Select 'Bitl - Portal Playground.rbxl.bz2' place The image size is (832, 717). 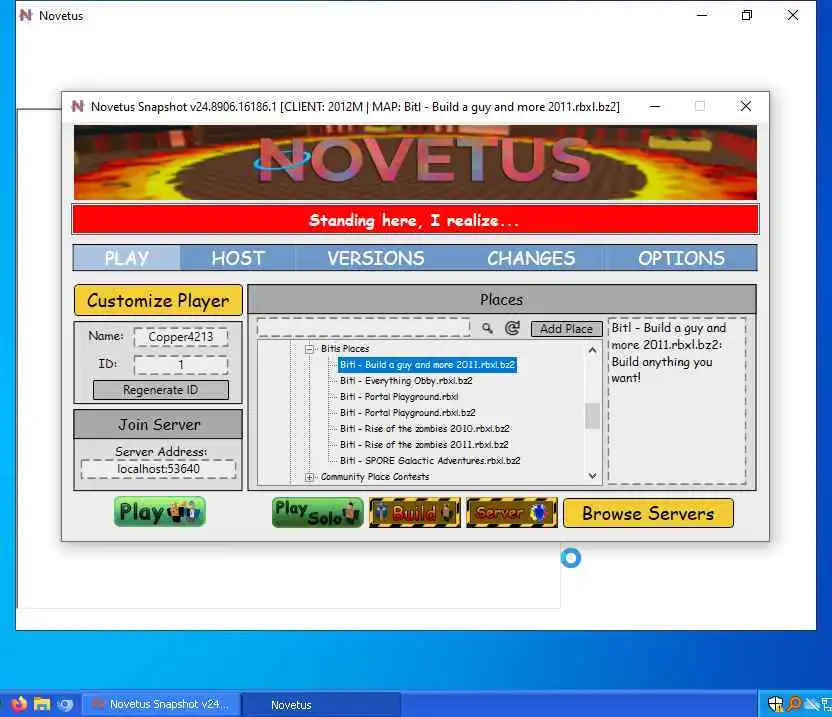coord(408,413)
